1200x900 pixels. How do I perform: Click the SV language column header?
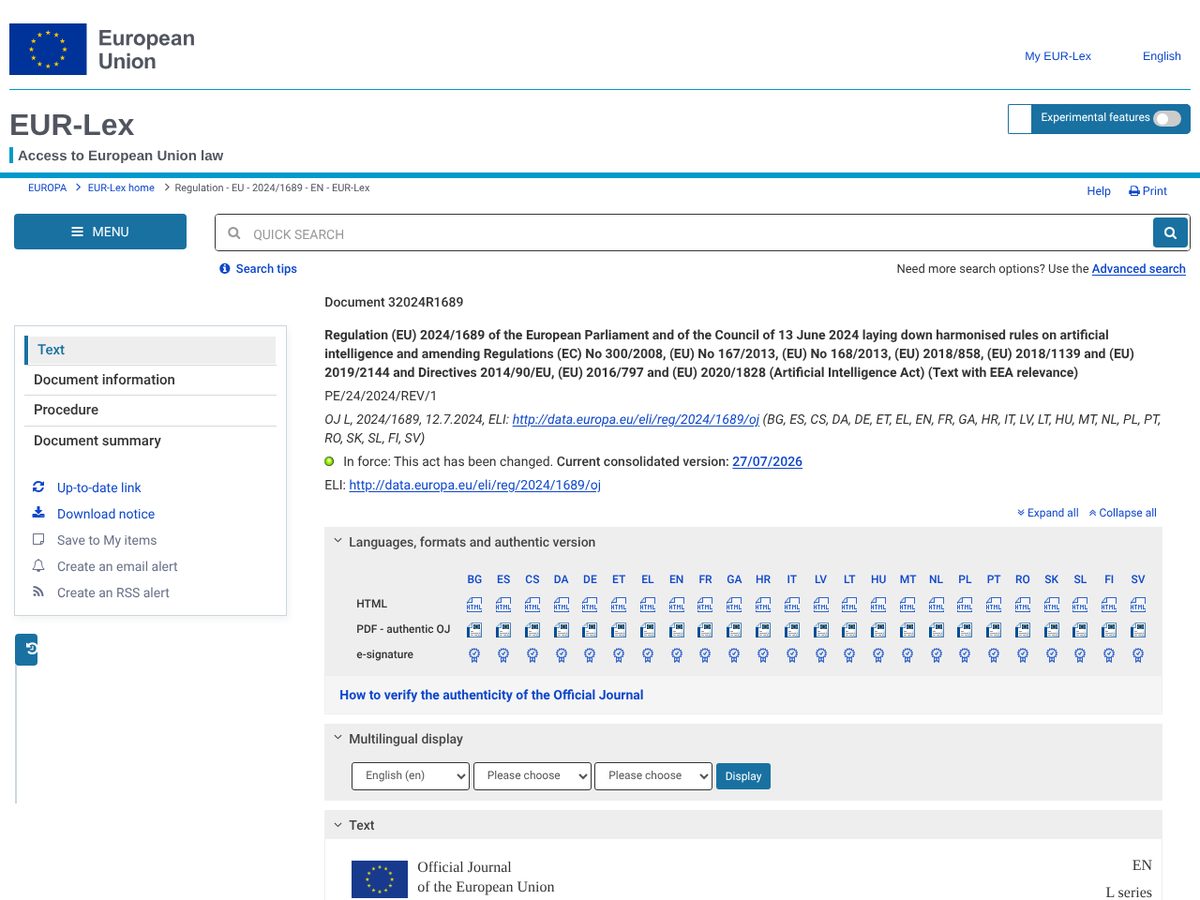pos(1138,580)
